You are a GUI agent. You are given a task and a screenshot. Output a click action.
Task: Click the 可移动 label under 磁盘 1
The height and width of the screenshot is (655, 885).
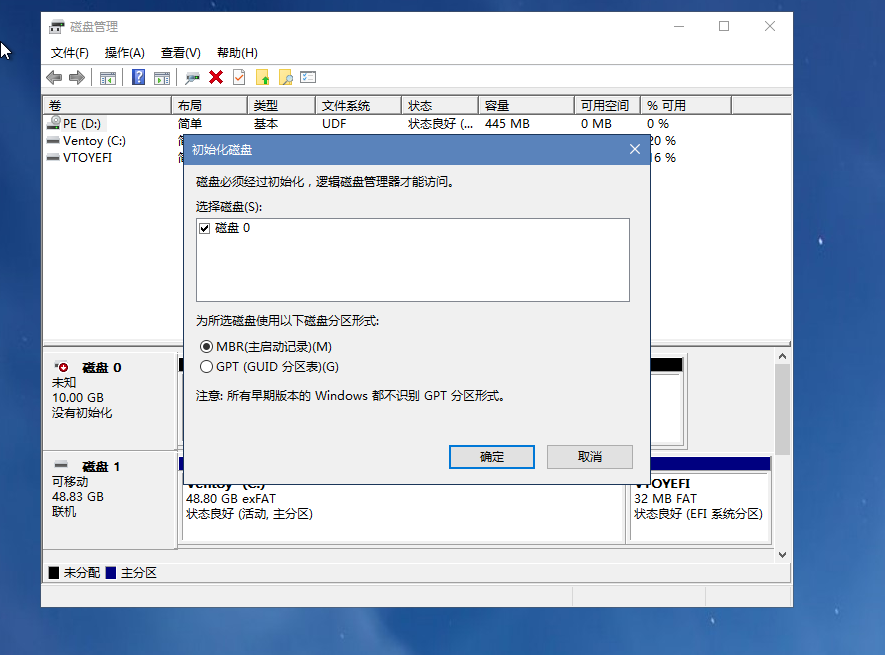pos(70,482)
